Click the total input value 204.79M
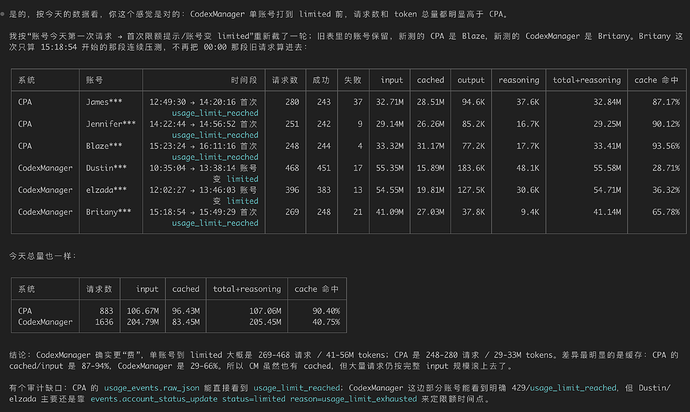 143,322
